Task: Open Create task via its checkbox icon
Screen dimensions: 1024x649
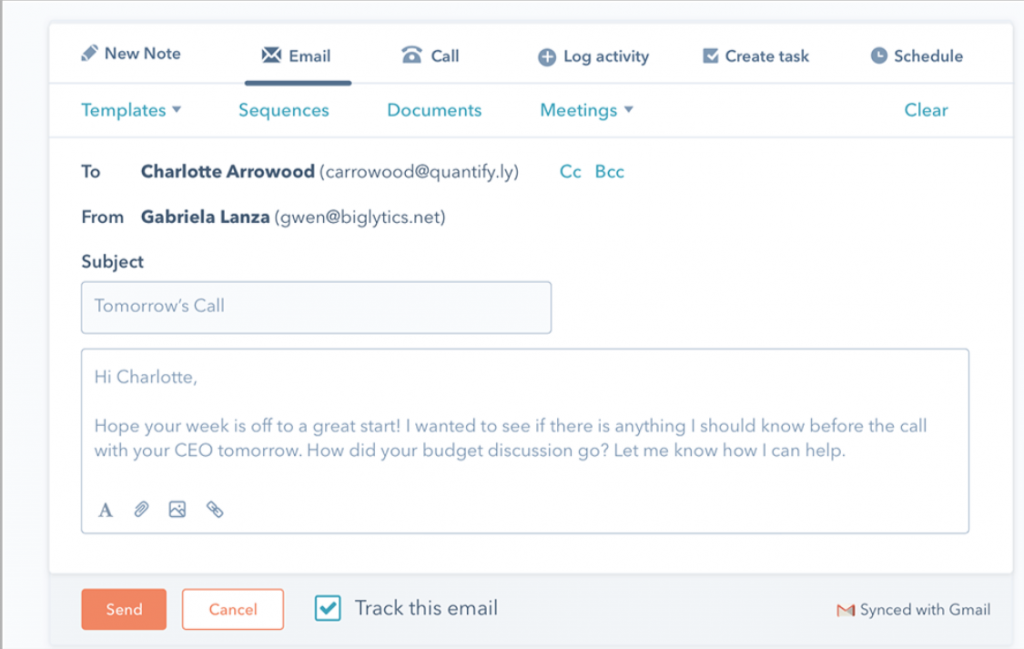Action: (x=711, y=56)
